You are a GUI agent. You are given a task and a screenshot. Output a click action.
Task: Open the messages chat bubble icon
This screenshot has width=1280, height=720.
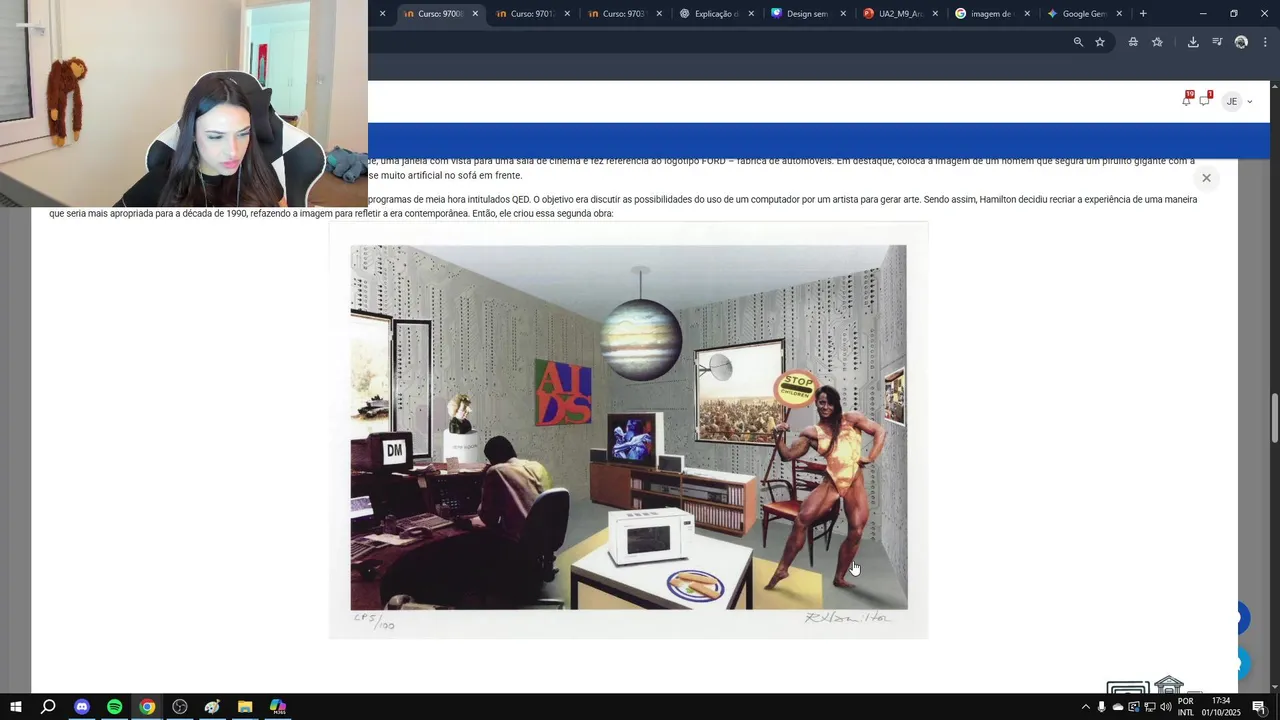click(1205, 100)
